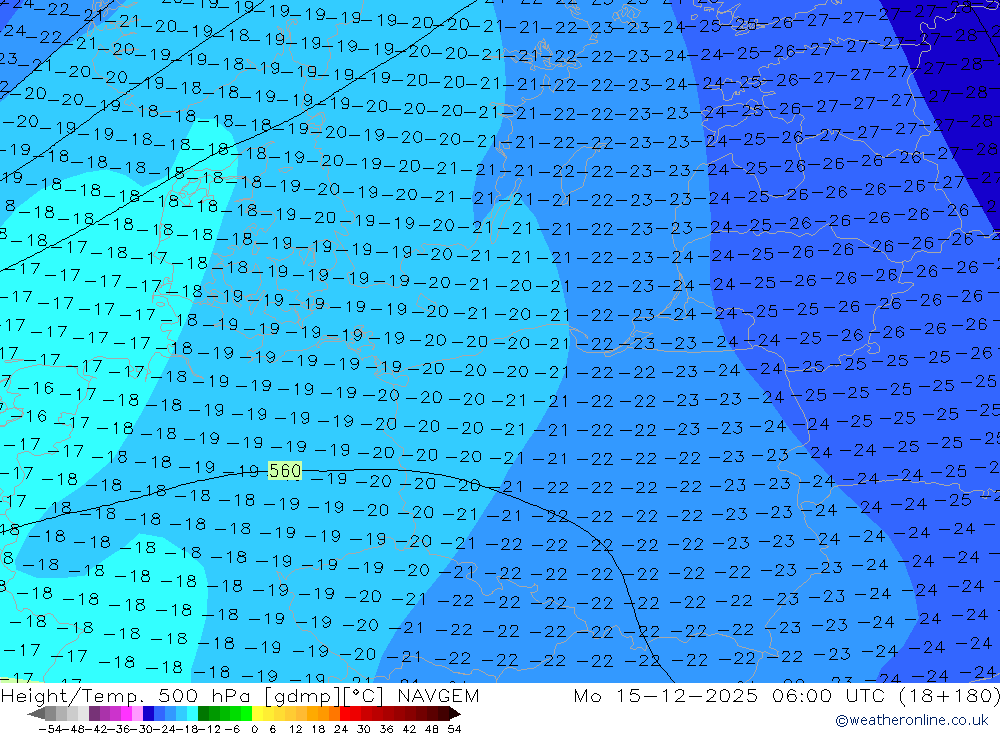Pick the magenta legend swatch above -36

(x=126, y=714)
